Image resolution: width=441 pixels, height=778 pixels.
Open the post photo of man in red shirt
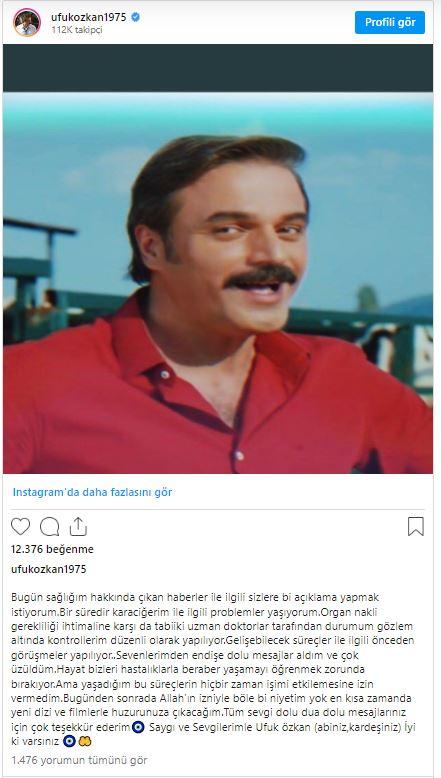point(218,283)
